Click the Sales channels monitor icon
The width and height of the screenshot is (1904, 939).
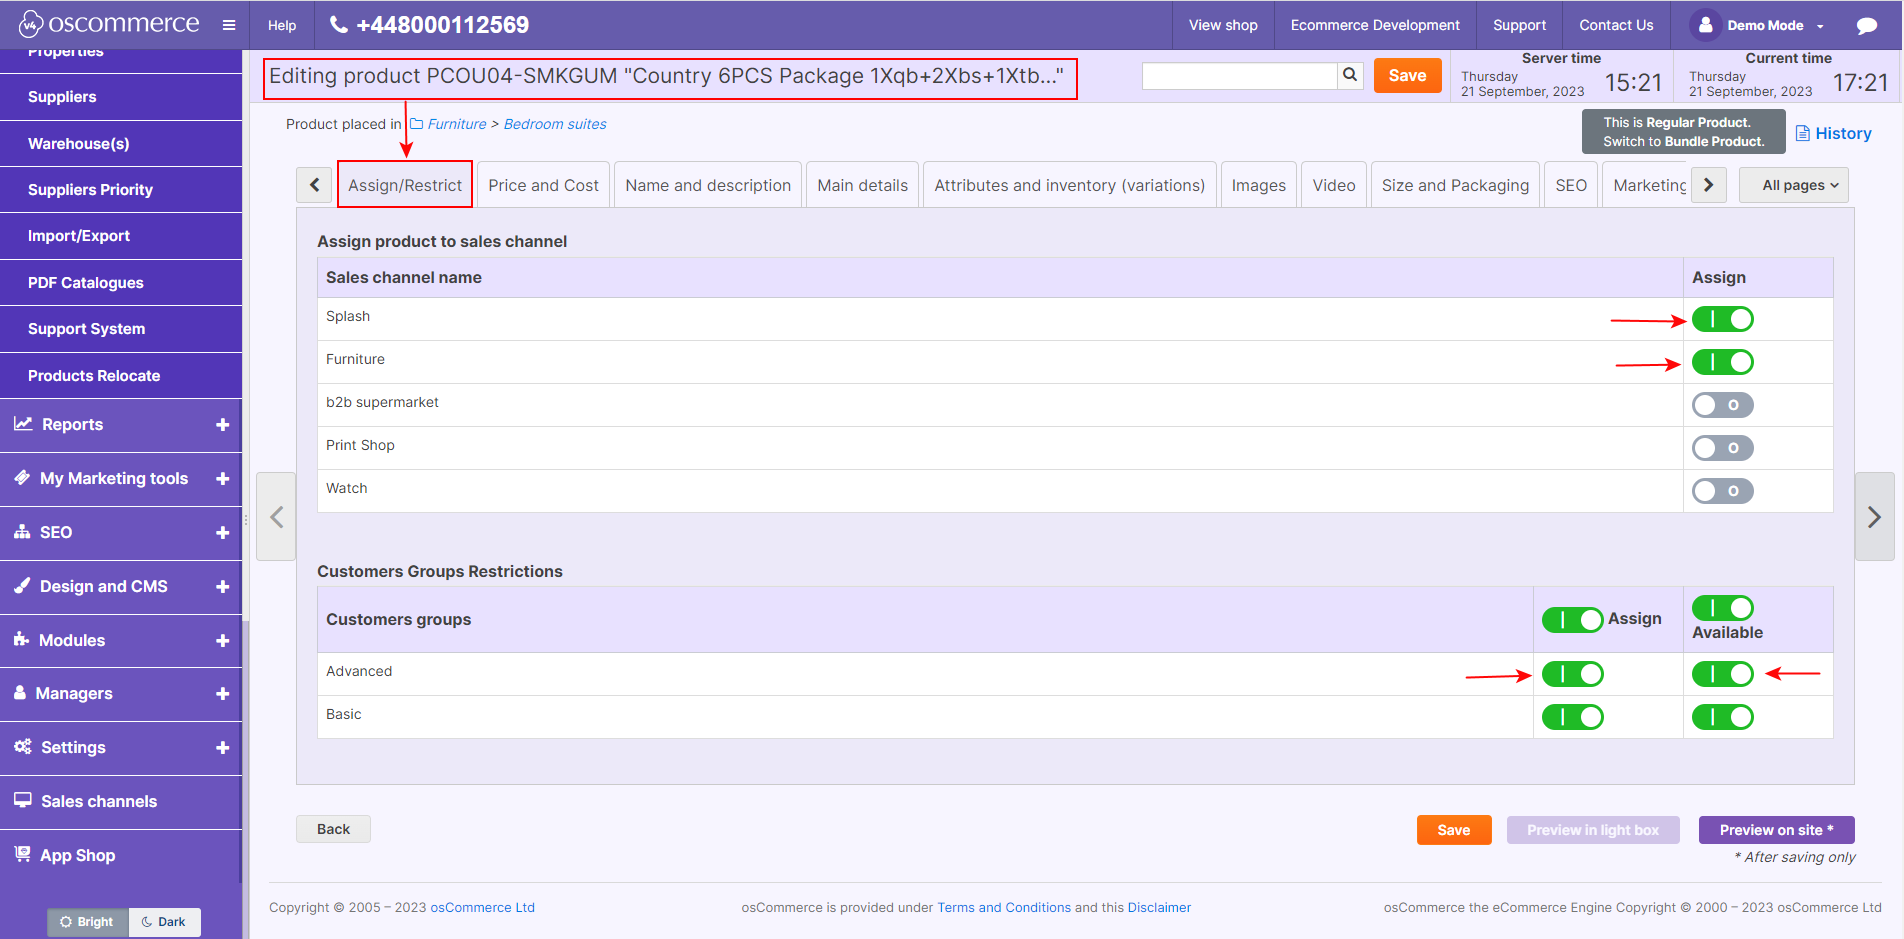(23, 801)
